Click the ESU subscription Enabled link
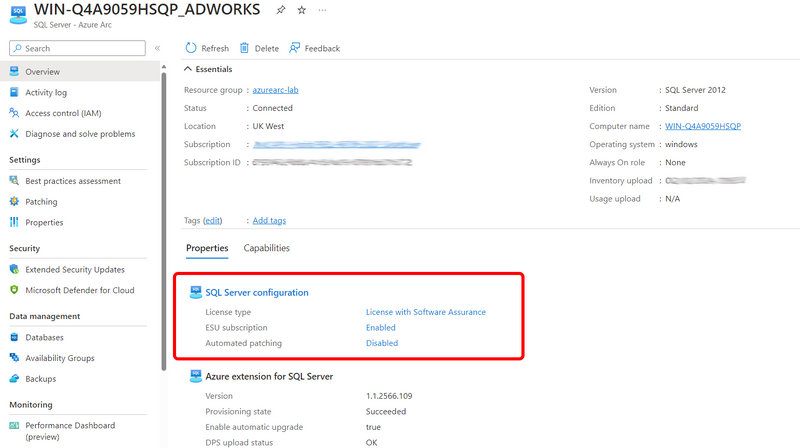 pos(381,328)
